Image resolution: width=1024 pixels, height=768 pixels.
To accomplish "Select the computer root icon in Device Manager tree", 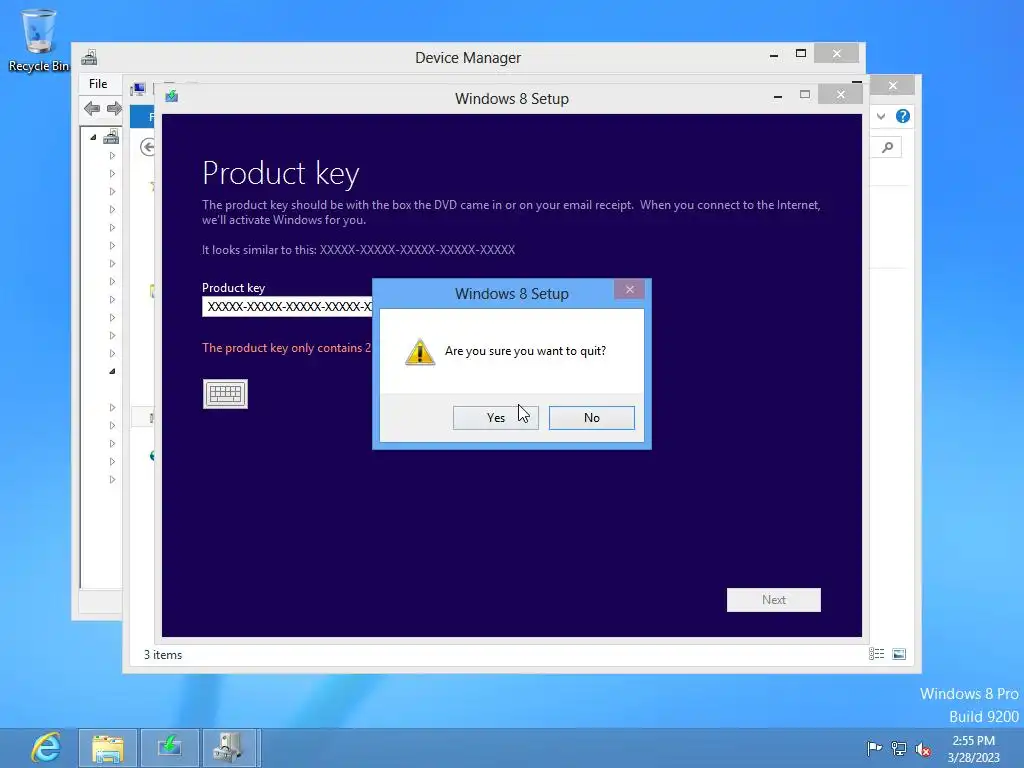I will click(111, 137).
